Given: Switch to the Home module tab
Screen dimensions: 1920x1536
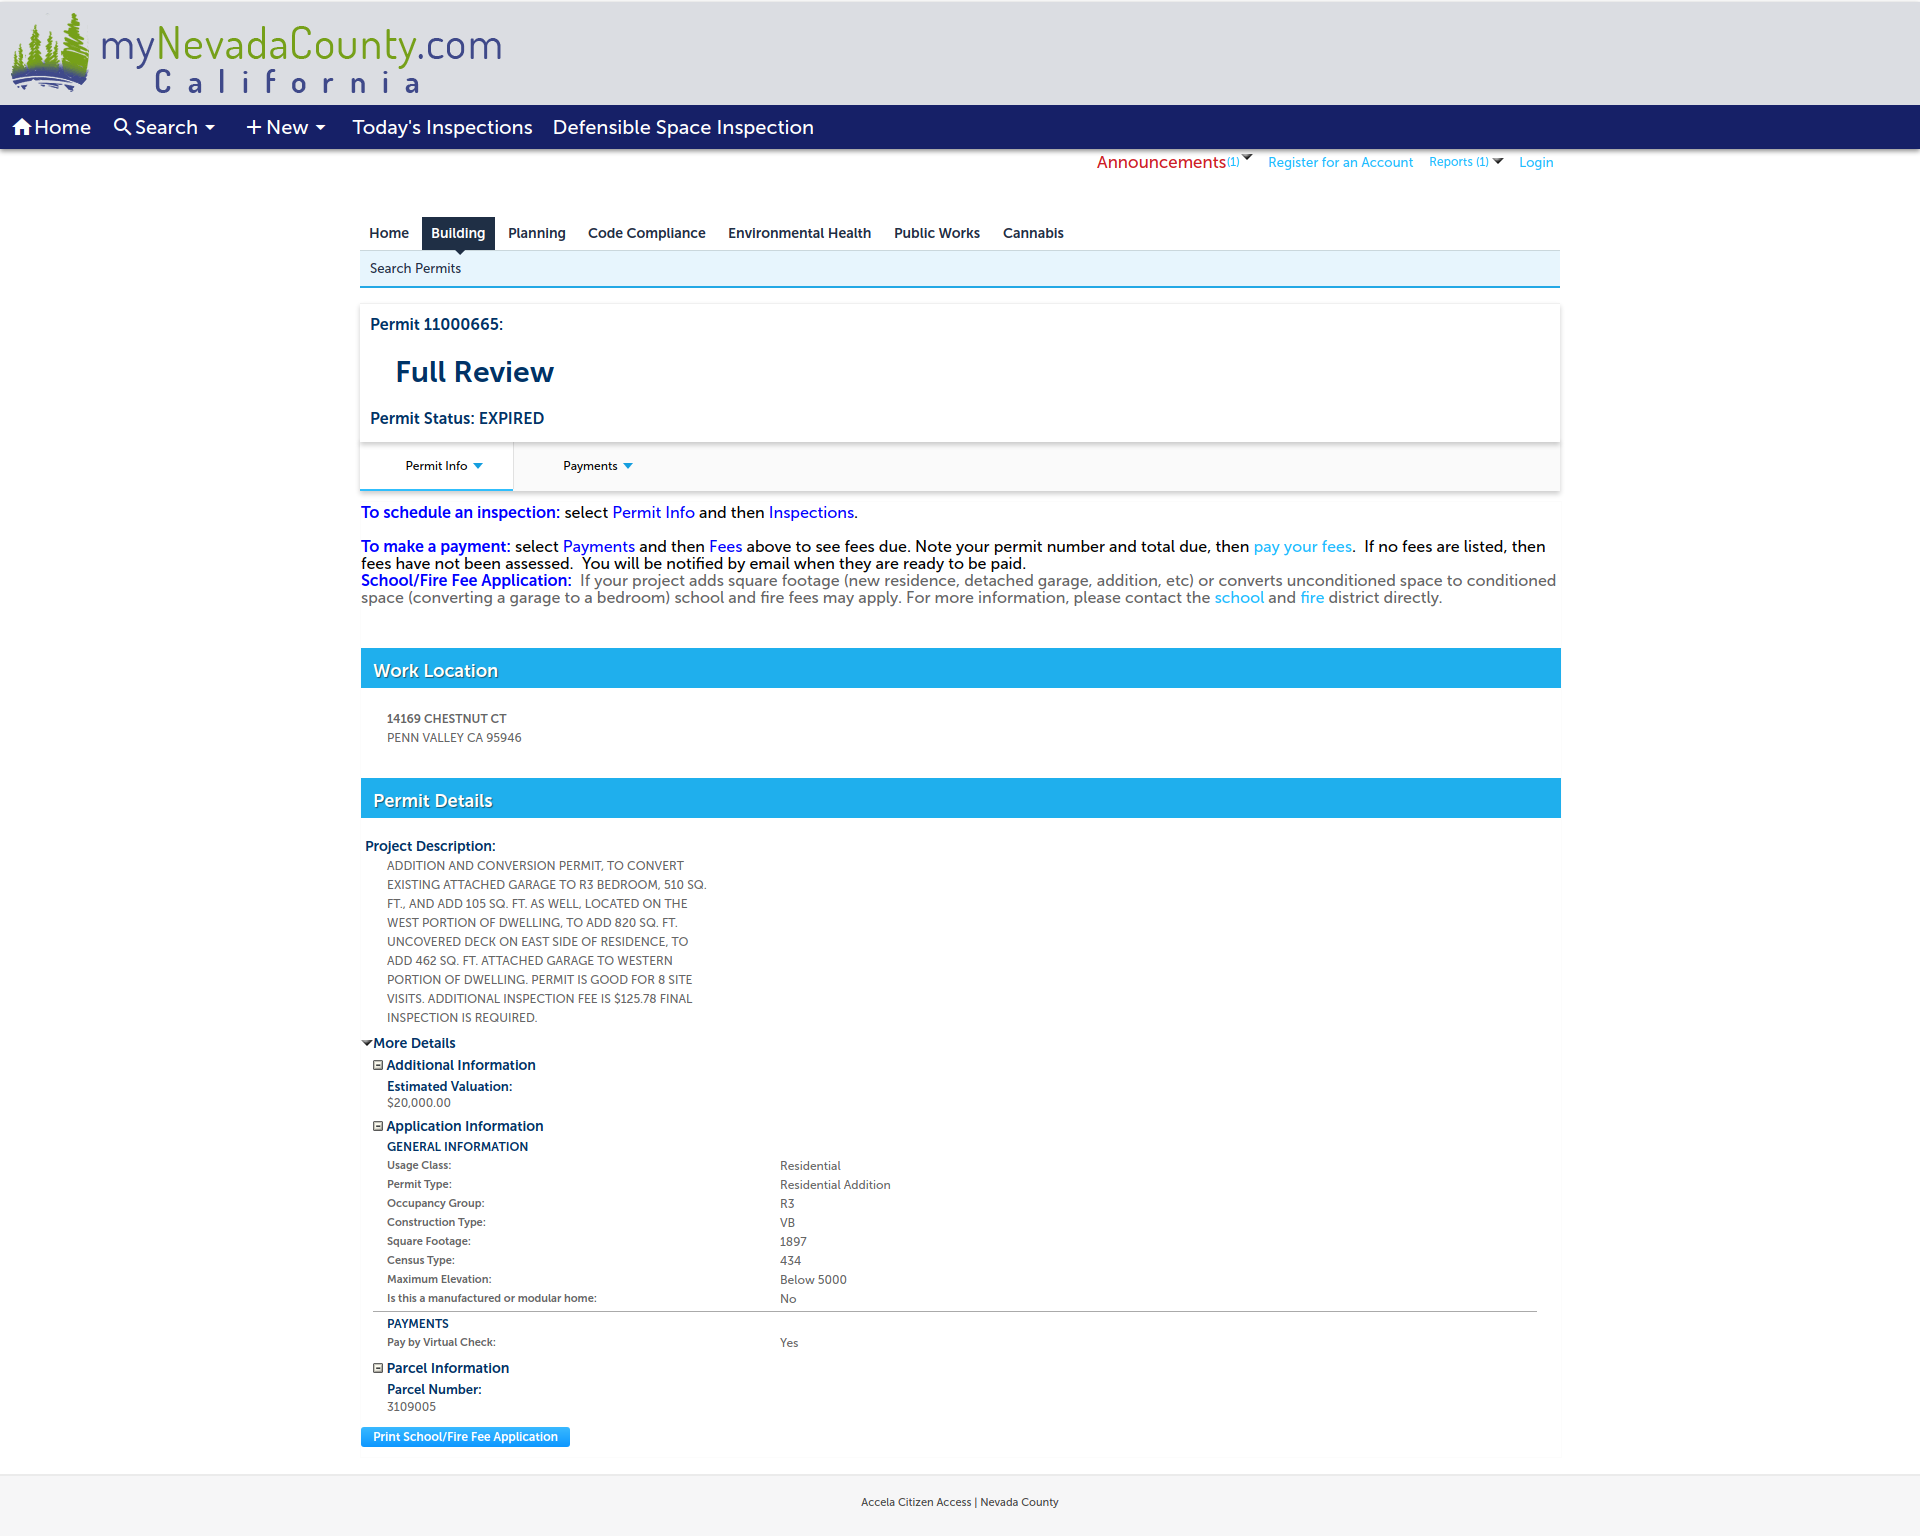Looking at the screenshot, I should click(389, 233).
